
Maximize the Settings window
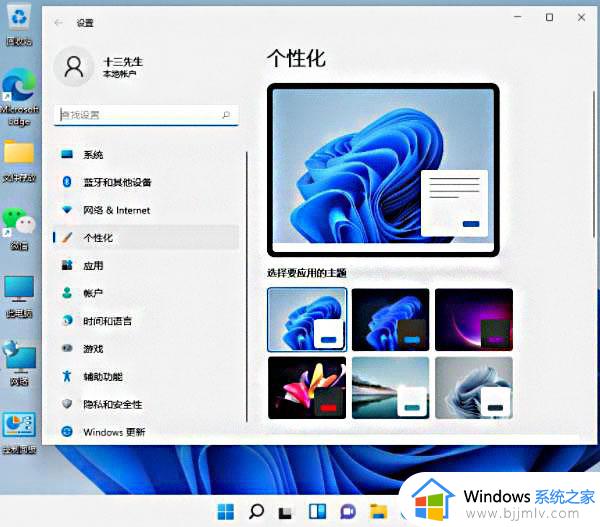(x=549, y=17)
